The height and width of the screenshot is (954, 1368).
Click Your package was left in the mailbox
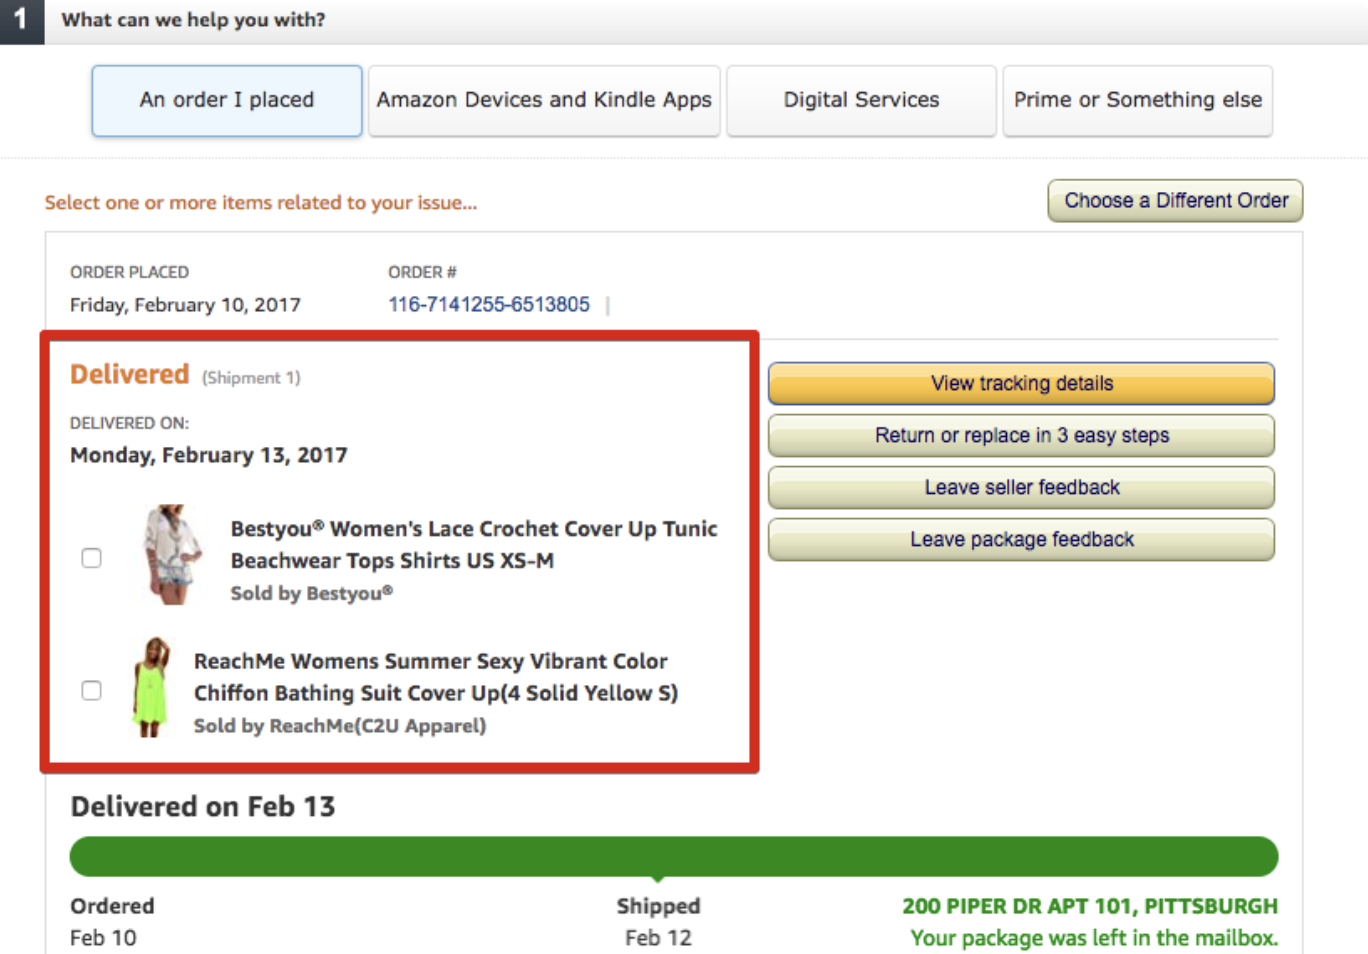click(x=1094, y=938)
